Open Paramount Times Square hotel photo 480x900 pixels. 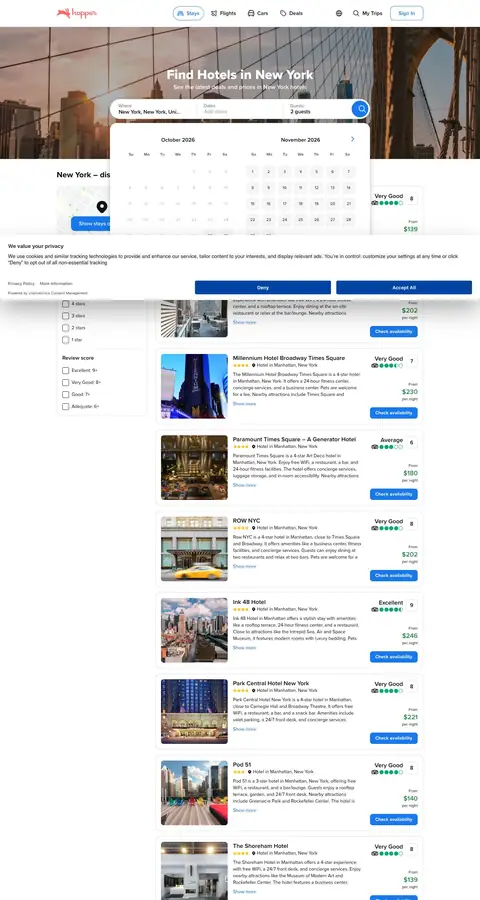(194, 467)
